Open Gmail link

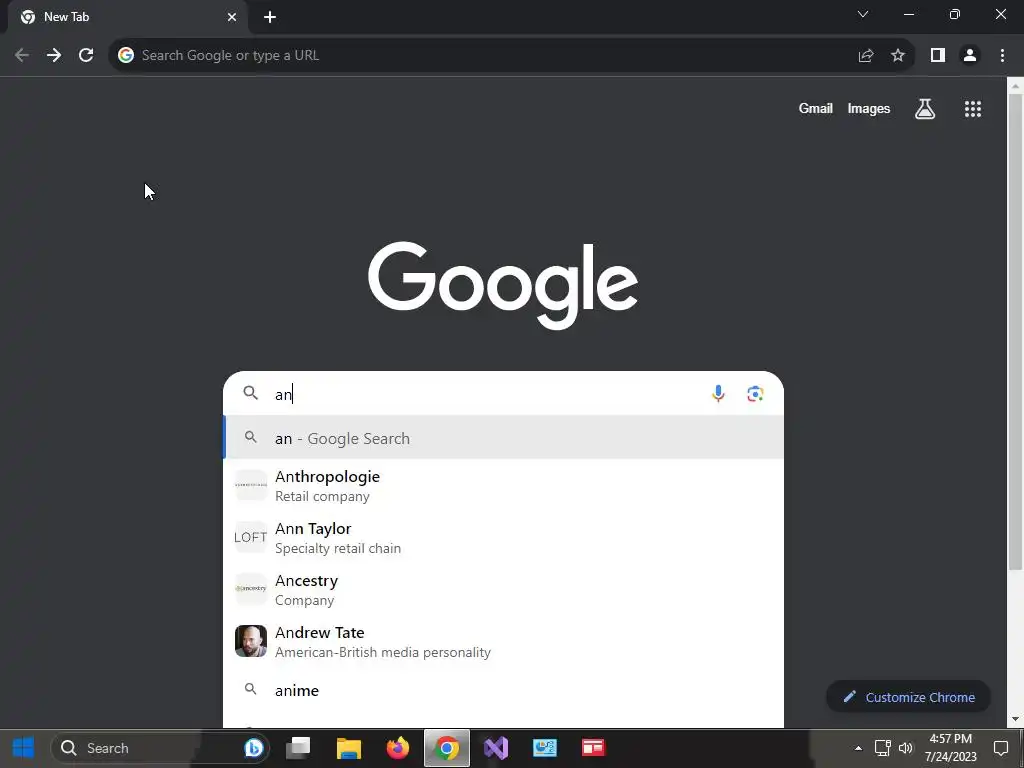(x=816, y=108)
